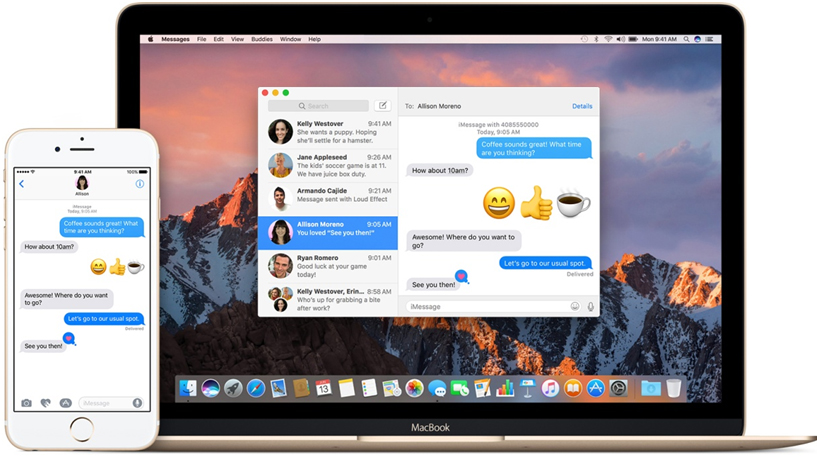This screenshot has width=819, height=457.
Task: Select Ryan Romero conversation
Action: (328, 266)
